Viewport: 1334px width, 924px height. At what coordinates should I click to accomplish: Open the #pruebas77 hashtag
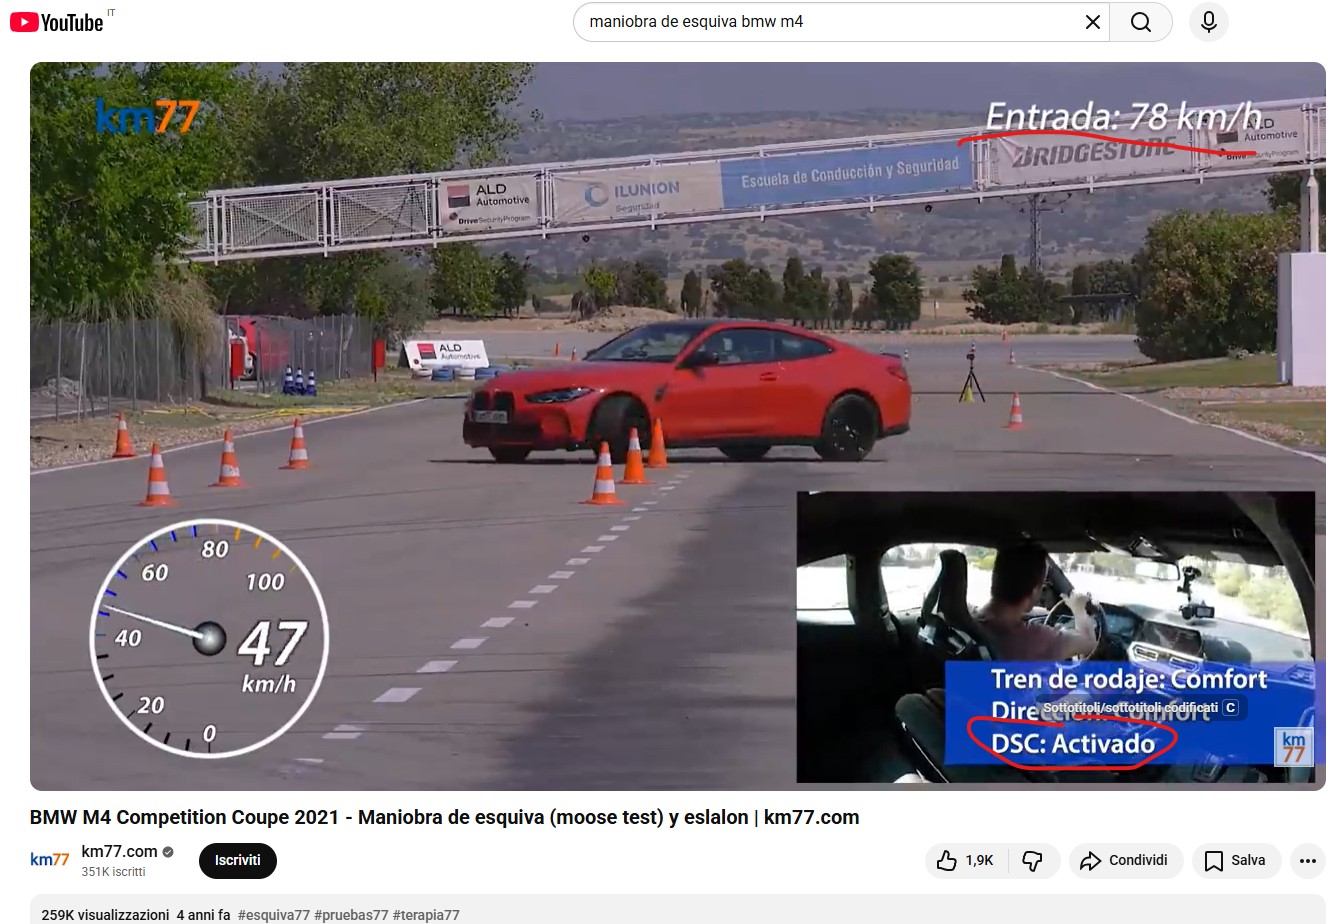pyautogui.click(x=351, y=914)
